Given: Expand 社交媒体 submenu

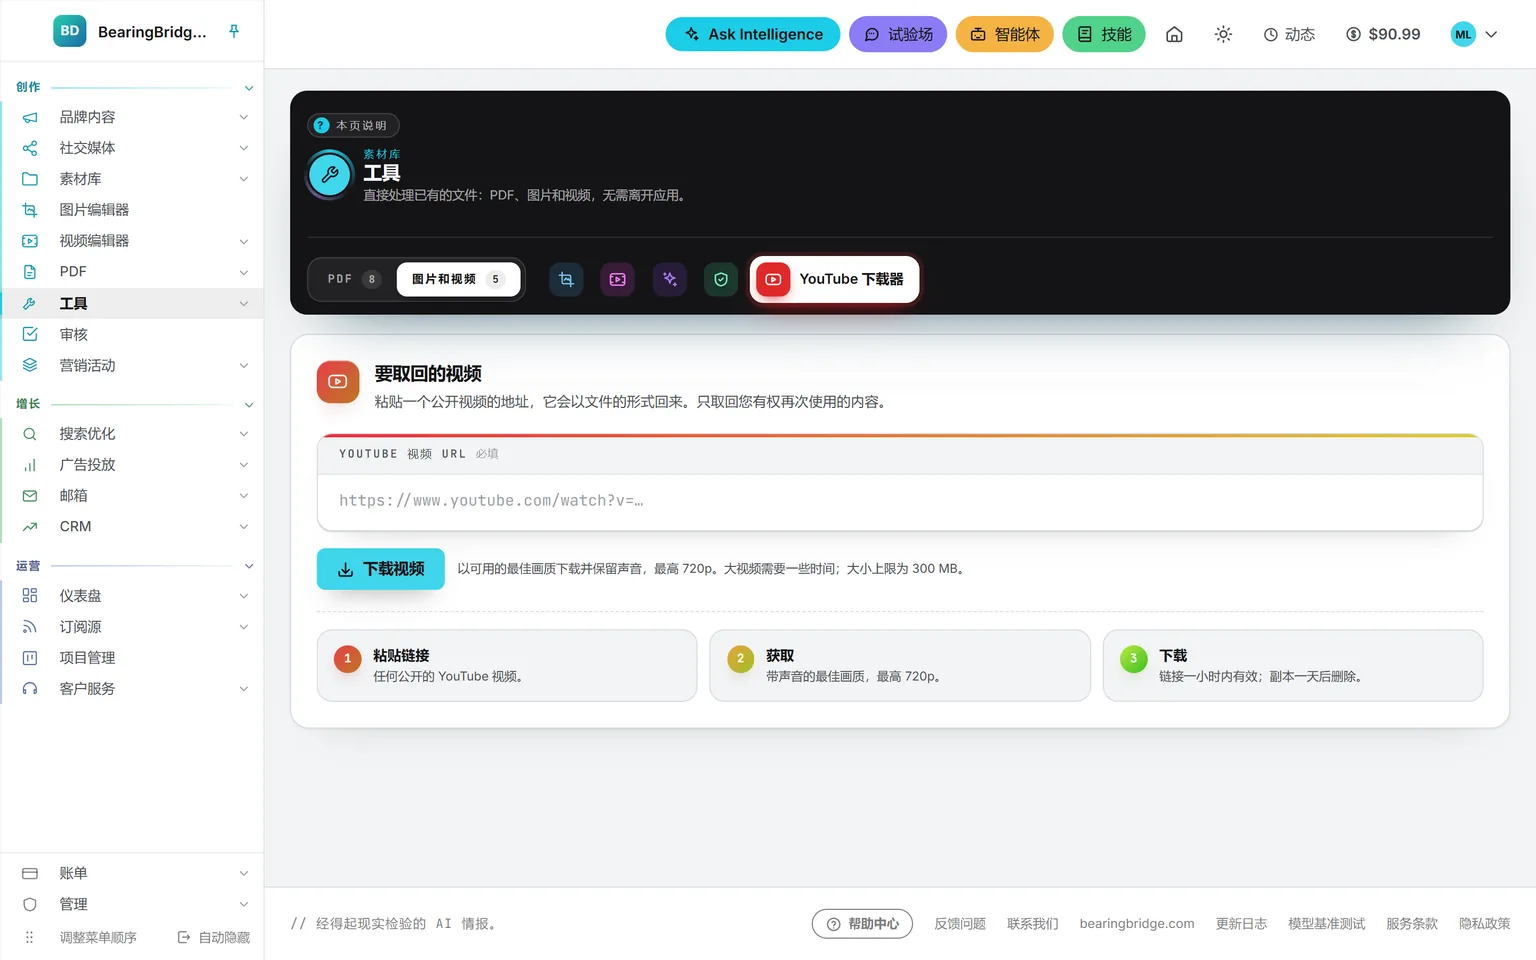Looking at the screenshot, I should (243, 148).
